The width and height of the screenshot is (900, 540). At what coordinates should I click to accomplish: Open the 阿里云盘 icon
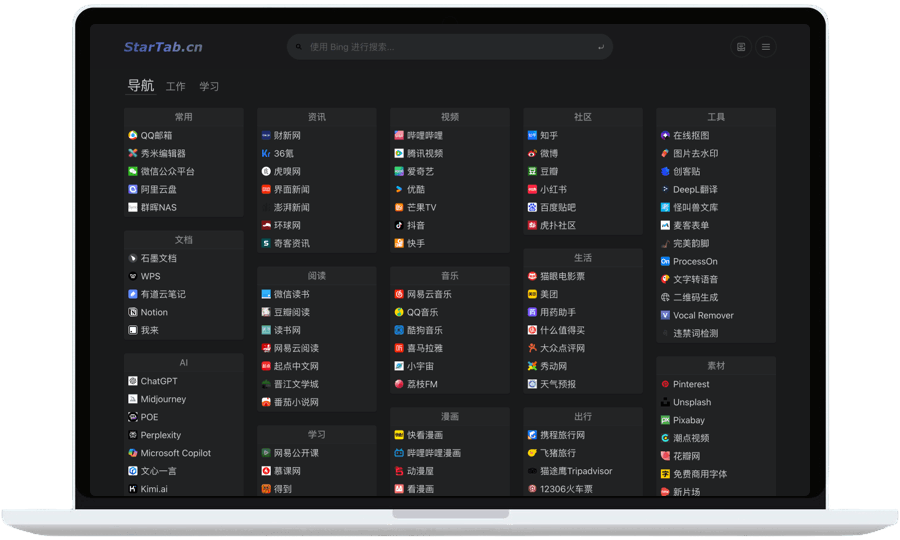[133, 189]
